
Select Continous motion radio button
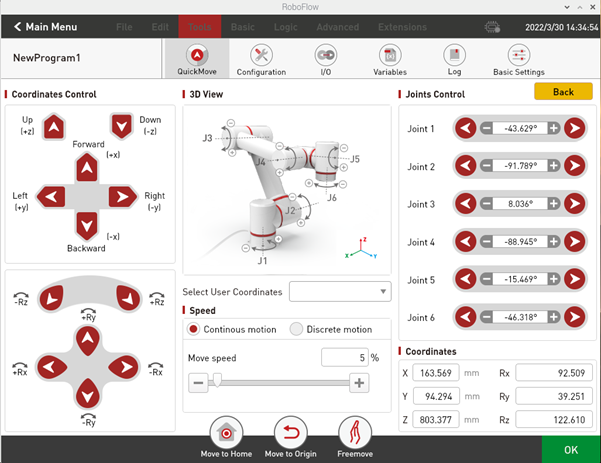pyautogui.click(x=195, y=329)
